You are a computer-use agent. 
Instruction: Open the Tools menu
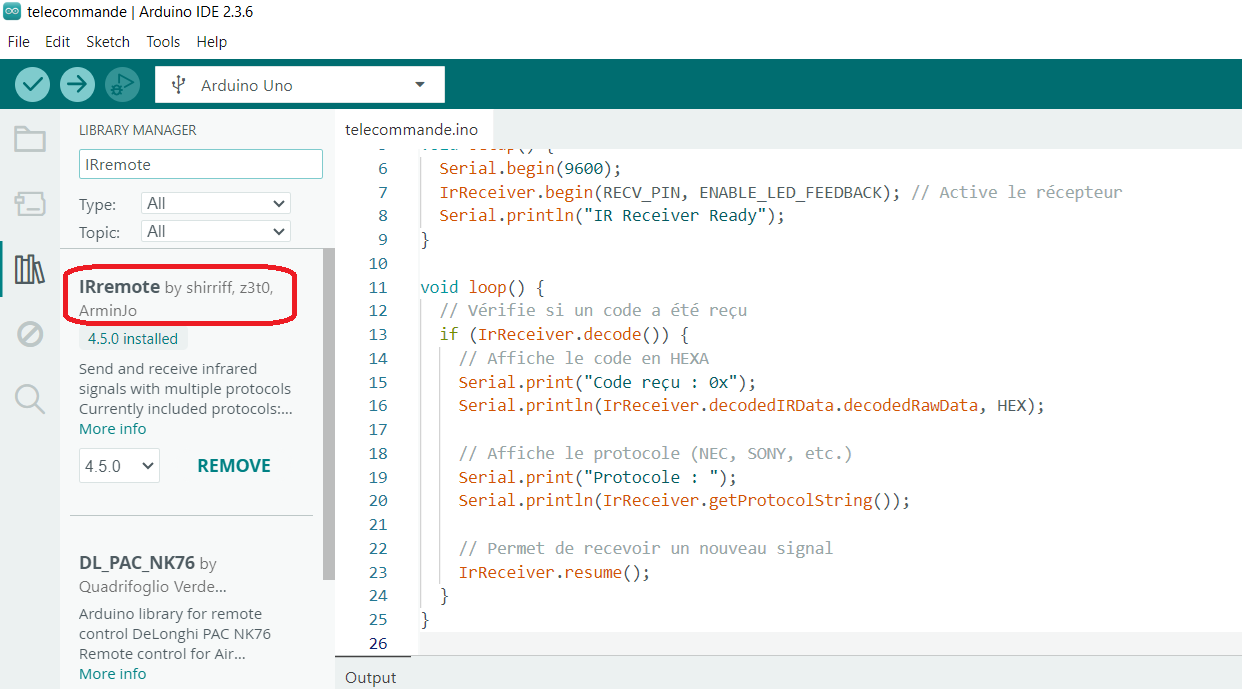coord(163,42)
